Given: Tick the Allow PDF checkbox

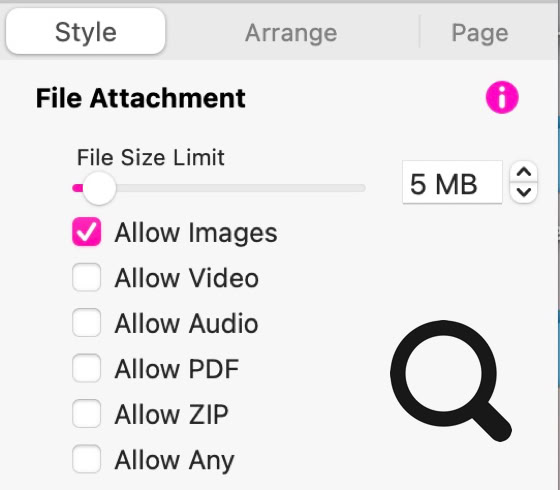Looking at the screenshot, I should [x=86, y=368].
